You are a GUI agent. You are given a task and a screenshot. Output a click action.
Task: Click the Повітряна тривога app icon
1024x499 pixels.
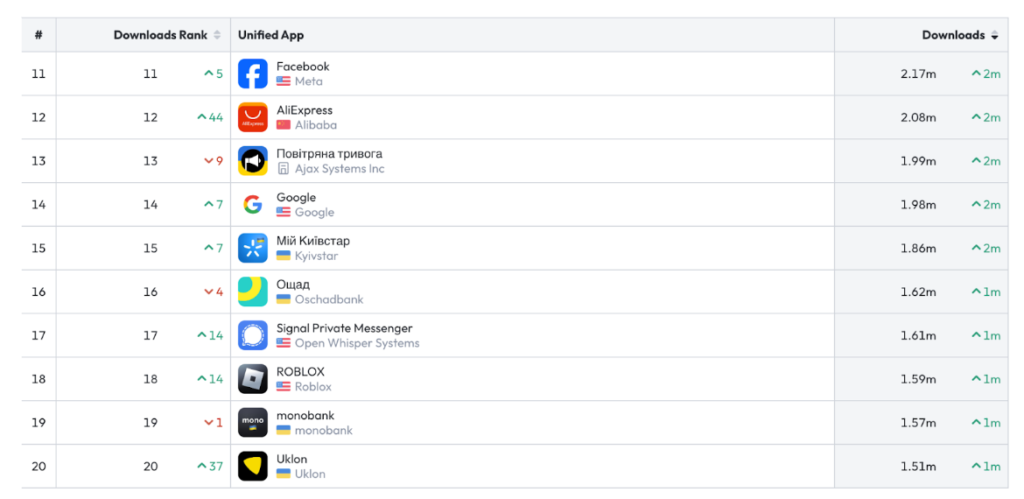coord(253,161)
